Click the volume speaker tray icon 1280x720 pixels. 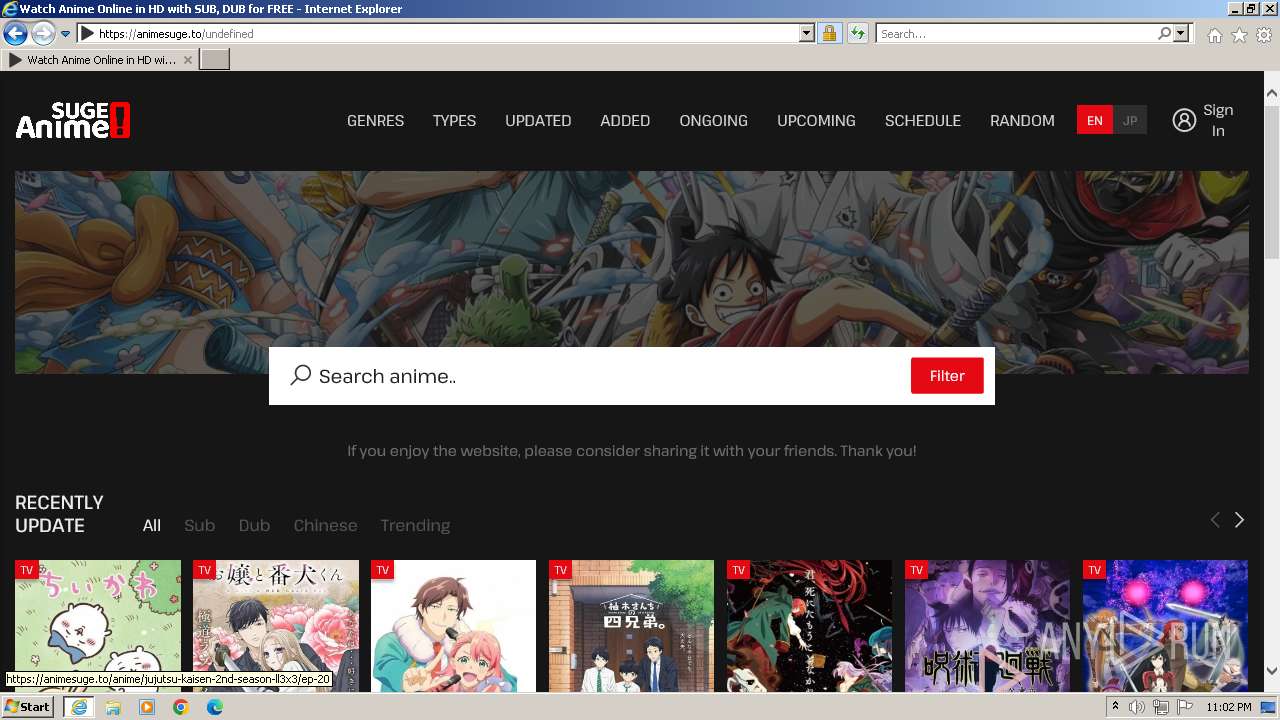[x=1137, y=707]
